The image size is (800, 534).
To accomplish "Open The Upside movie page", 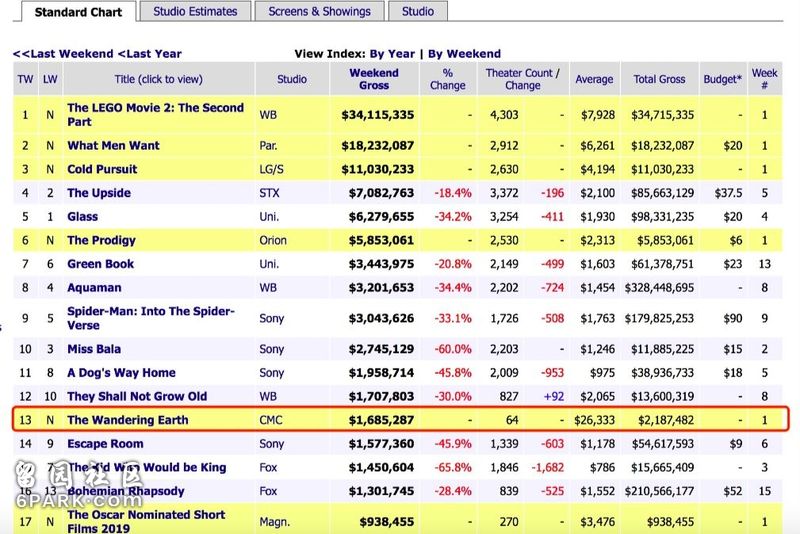I will coord(99,193).
